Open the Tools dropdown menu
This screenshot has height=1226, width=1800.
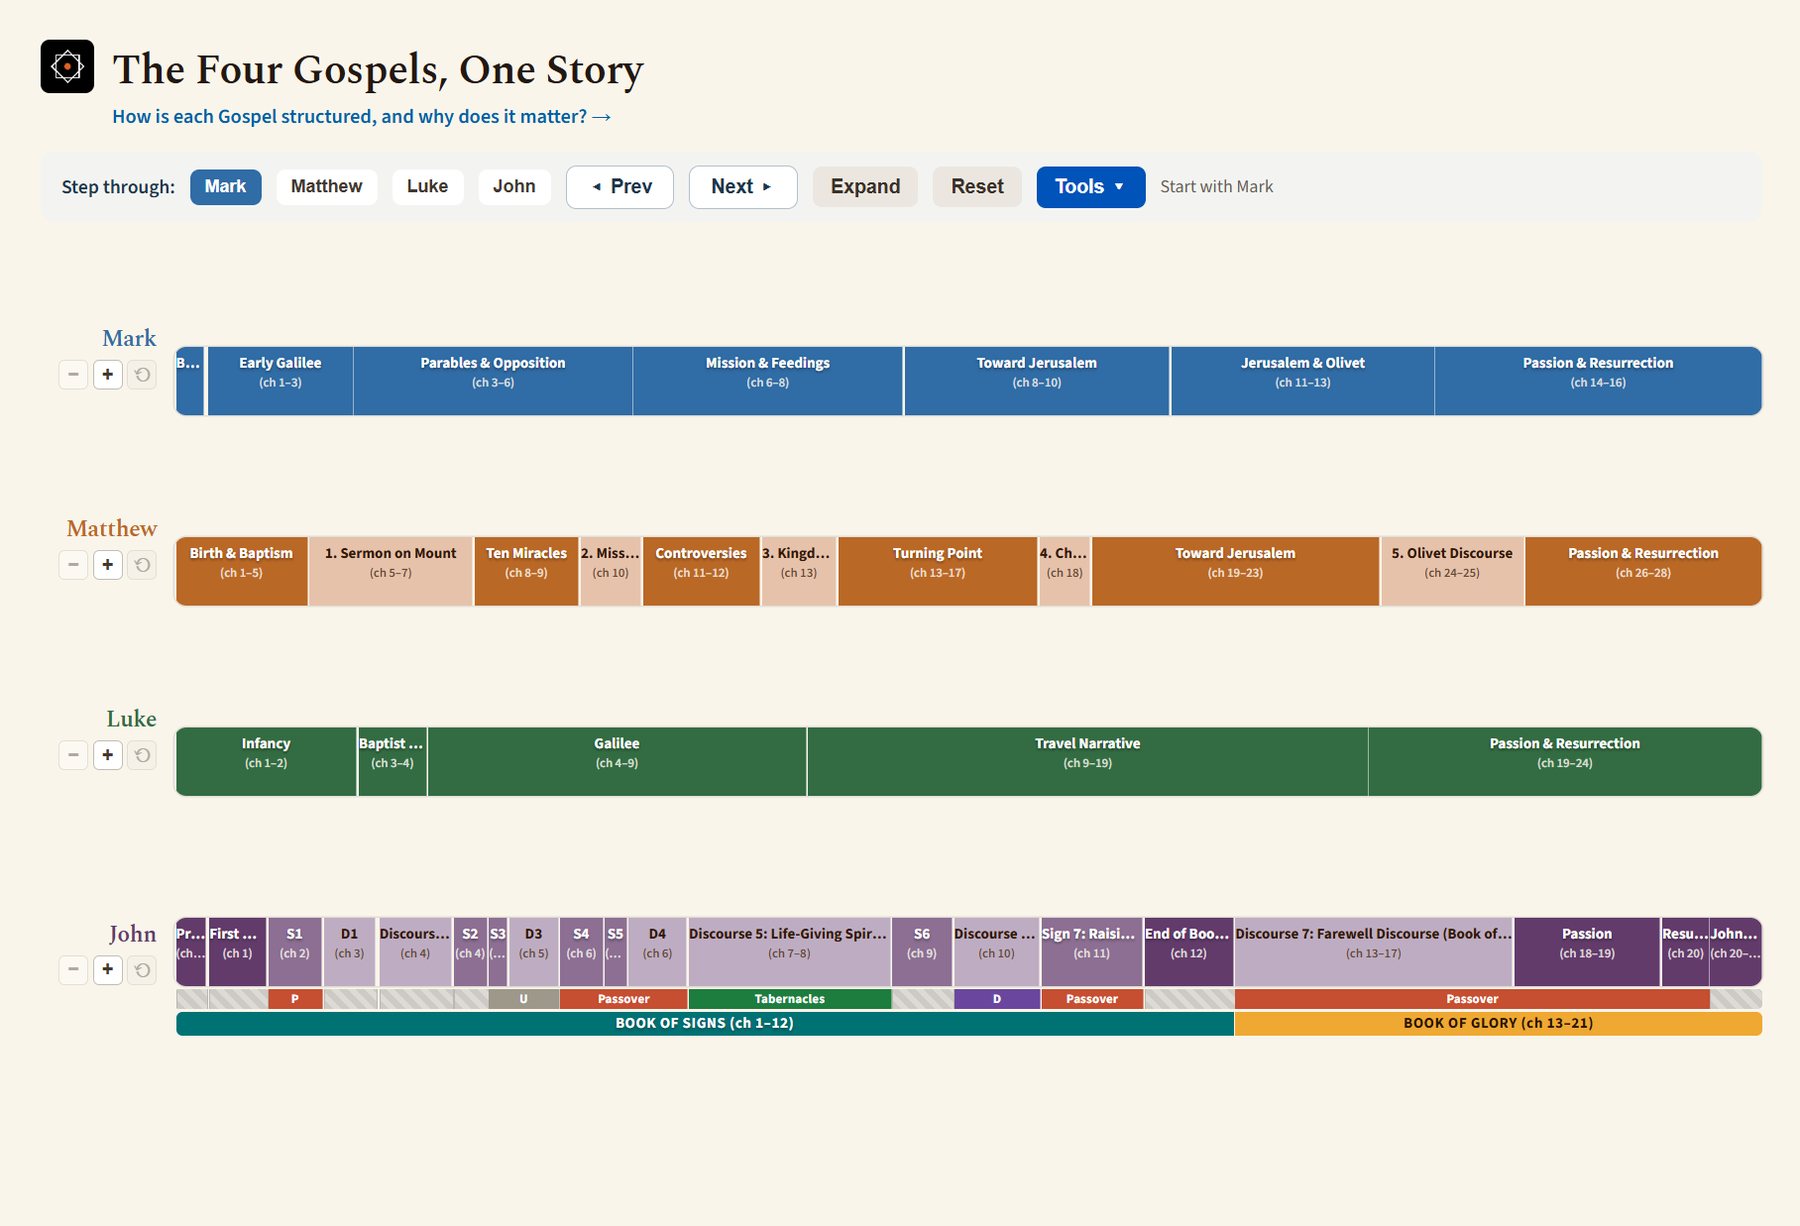click(x=1091, y=187)
